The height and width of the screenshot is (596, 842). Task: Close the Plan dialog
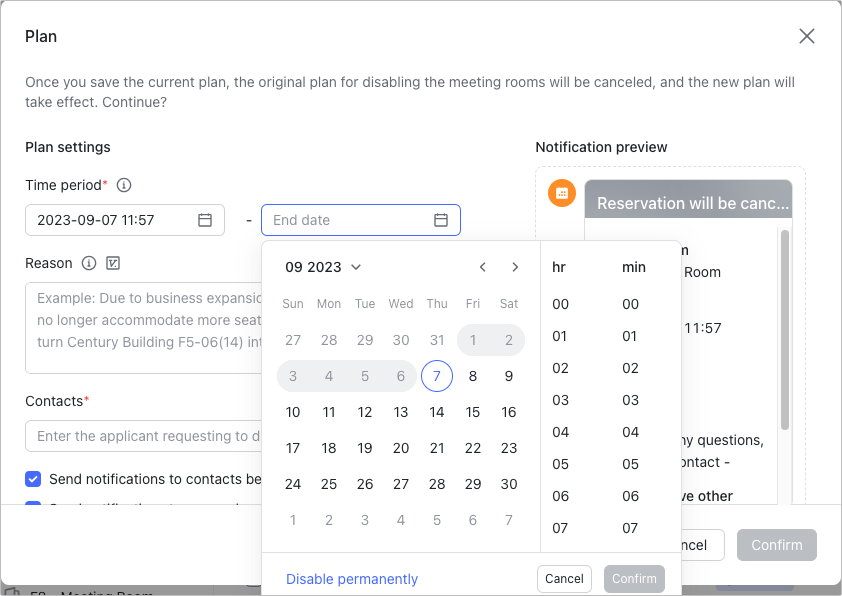click(807, 36)
